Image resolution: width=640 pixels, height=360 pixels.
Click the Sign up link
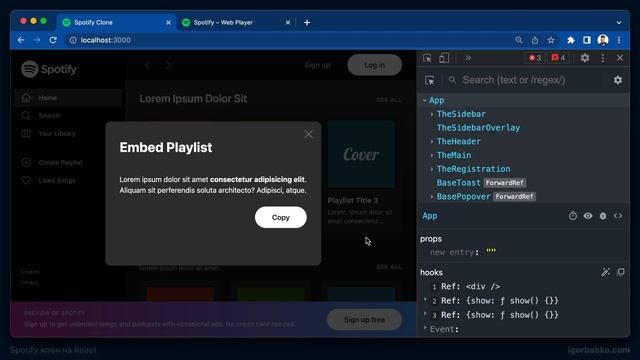(317, 65)
